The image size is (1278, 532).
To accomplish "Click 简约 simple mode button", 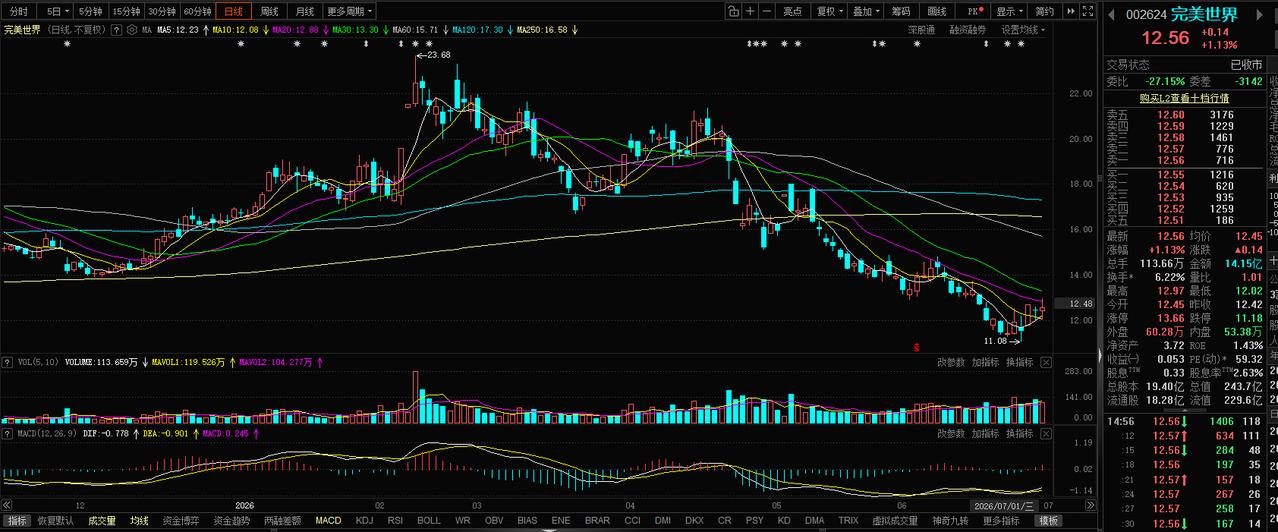I will coord(1044,11).
